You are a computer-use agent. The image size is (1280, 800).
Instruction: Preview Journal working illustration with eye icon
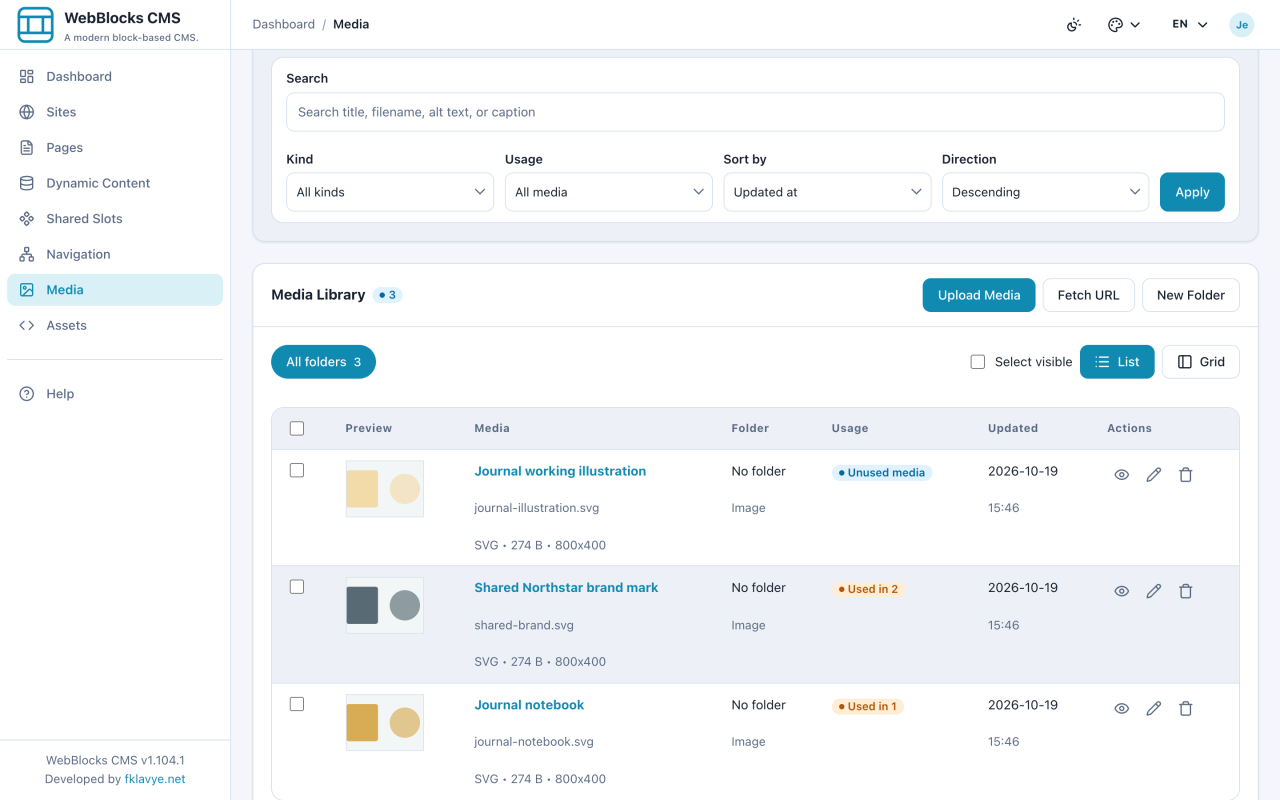pos(1122,475)
